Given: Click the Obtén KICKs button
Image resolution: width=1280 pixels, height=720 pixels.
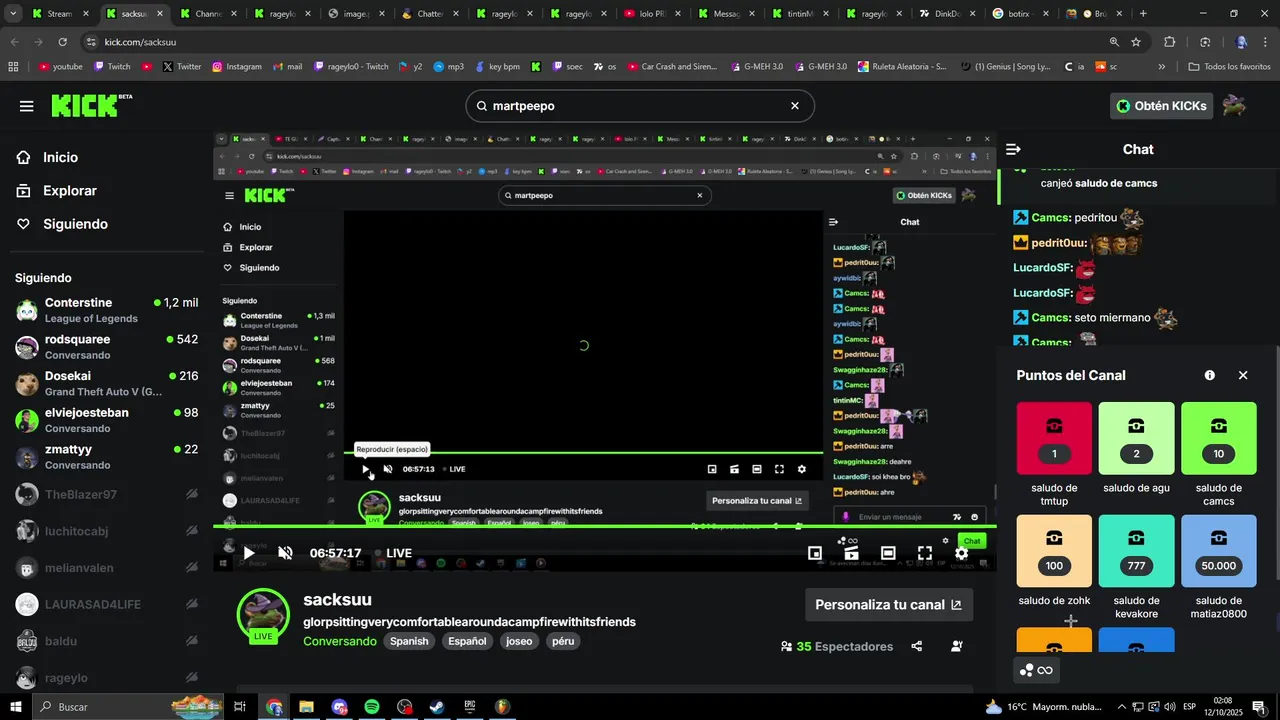Looking at the screenshot, I should click(1161, 106).
